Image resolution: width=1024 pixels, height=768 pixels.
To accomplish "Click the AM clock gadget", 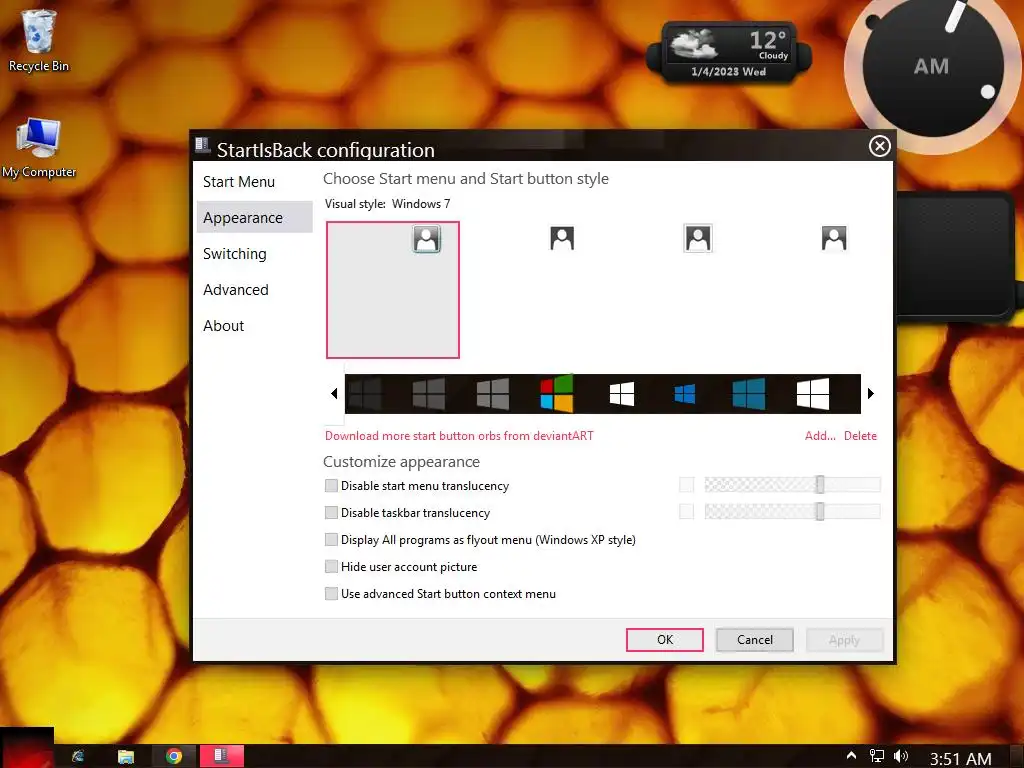I will tap(933, 67).
